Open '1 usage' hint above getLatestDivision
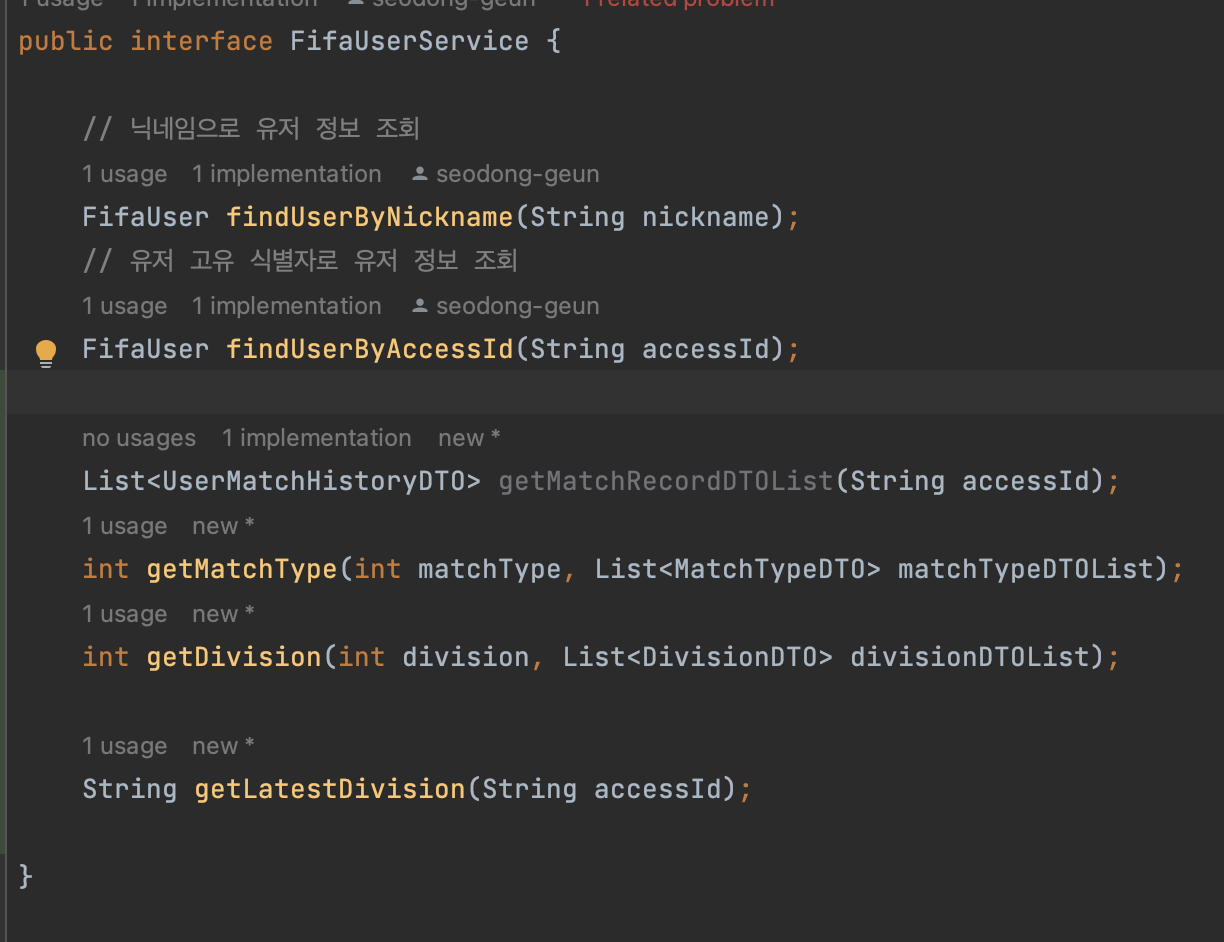The height and width of the screenshot is (942, 1224). click(x=125, y=746)
